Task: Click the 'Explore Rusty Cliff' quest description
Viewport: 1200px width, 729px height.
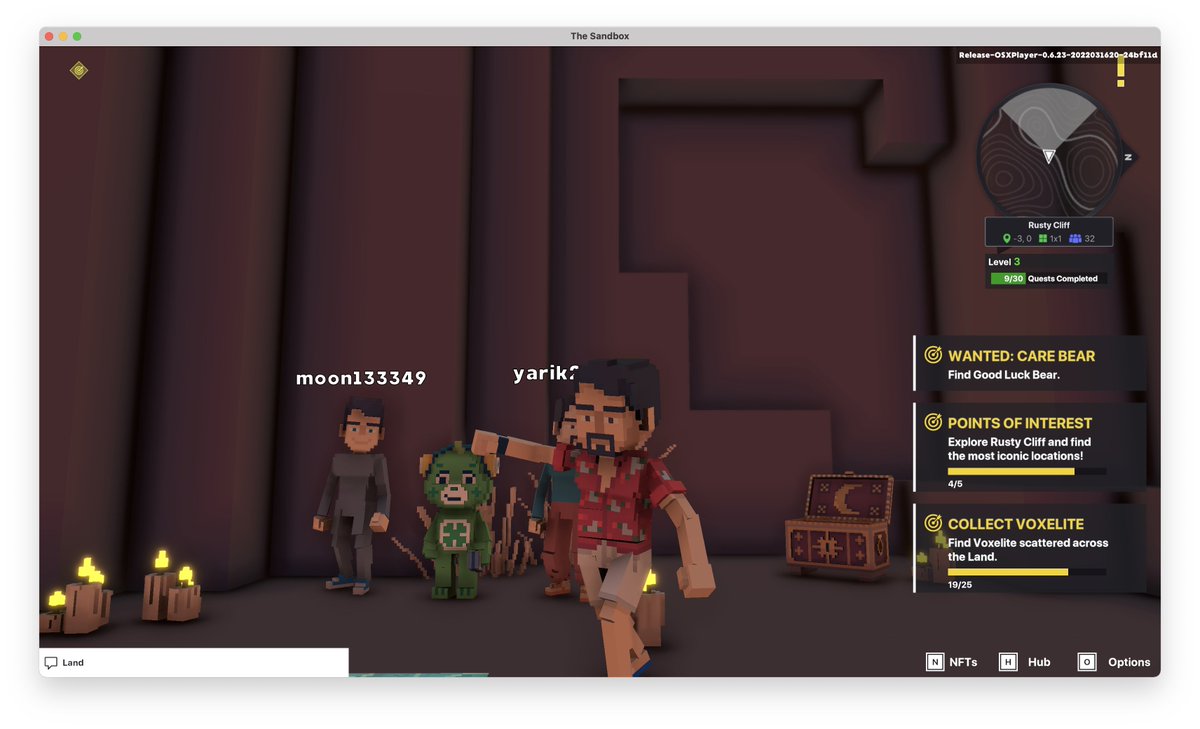Action: (x=1019, y=449)
